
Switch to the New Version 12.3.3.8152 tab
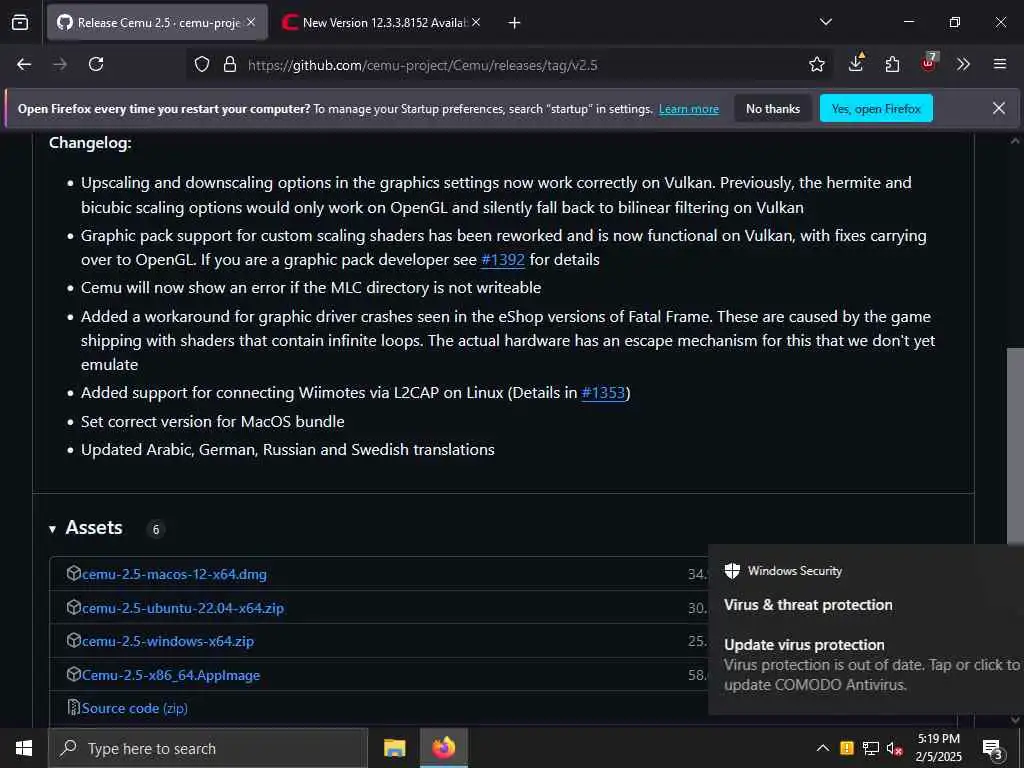pos(382,22)
